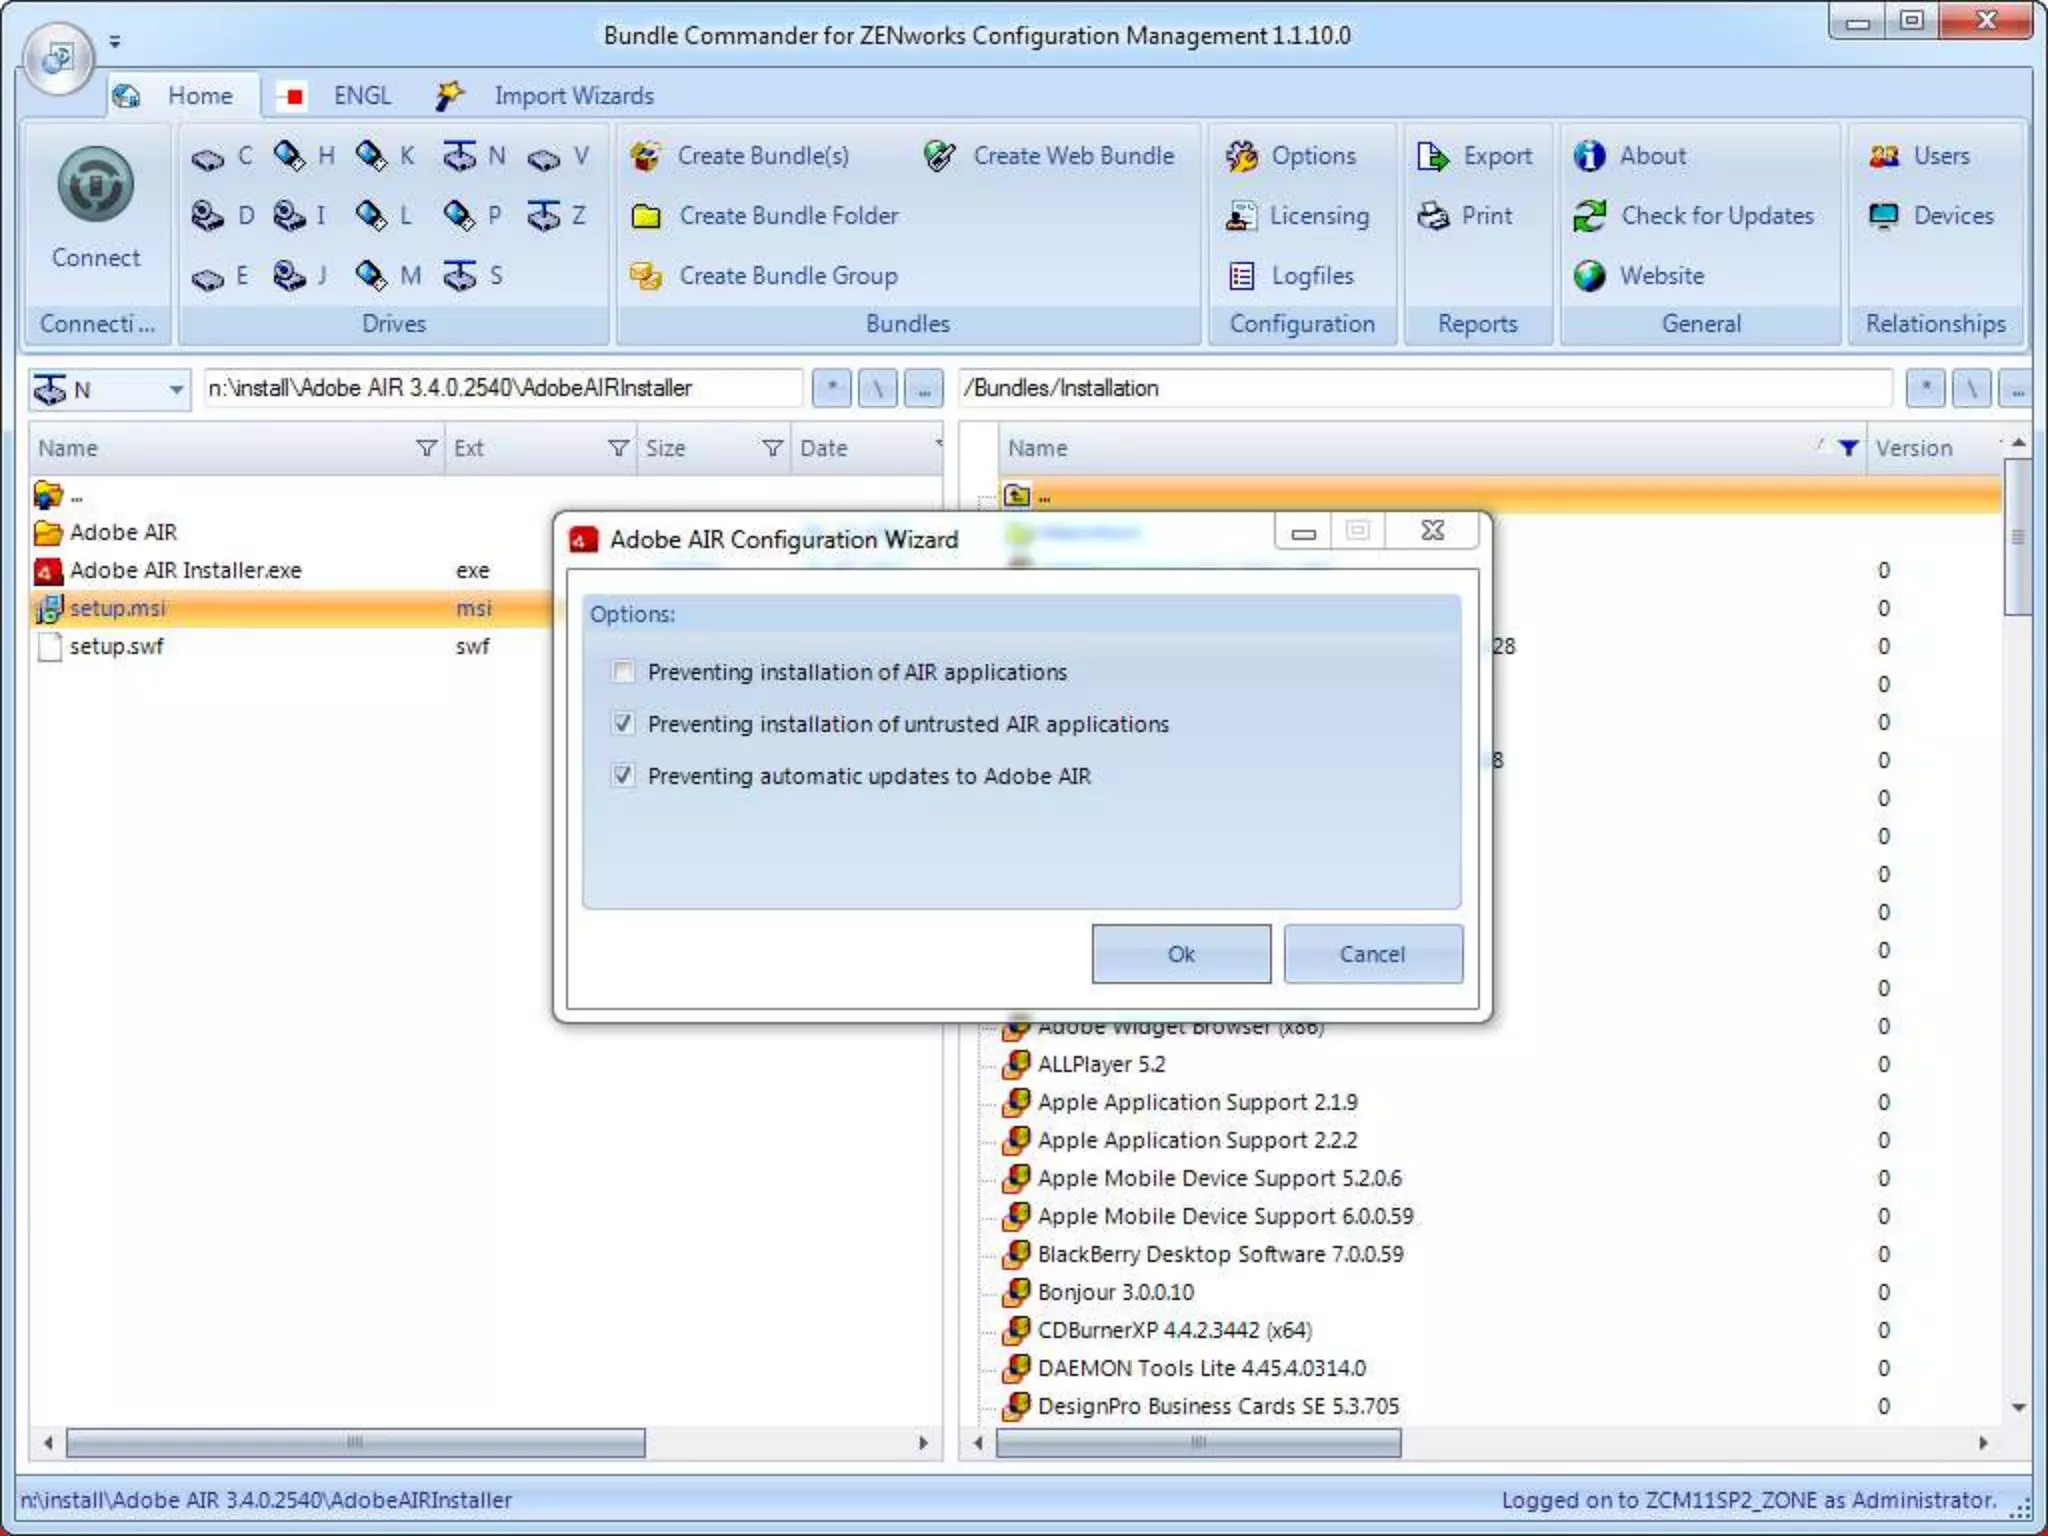Click the /Bundles/Installation path field
This screenshot has height=1536, width=2048.
(x=1425, y=388)
